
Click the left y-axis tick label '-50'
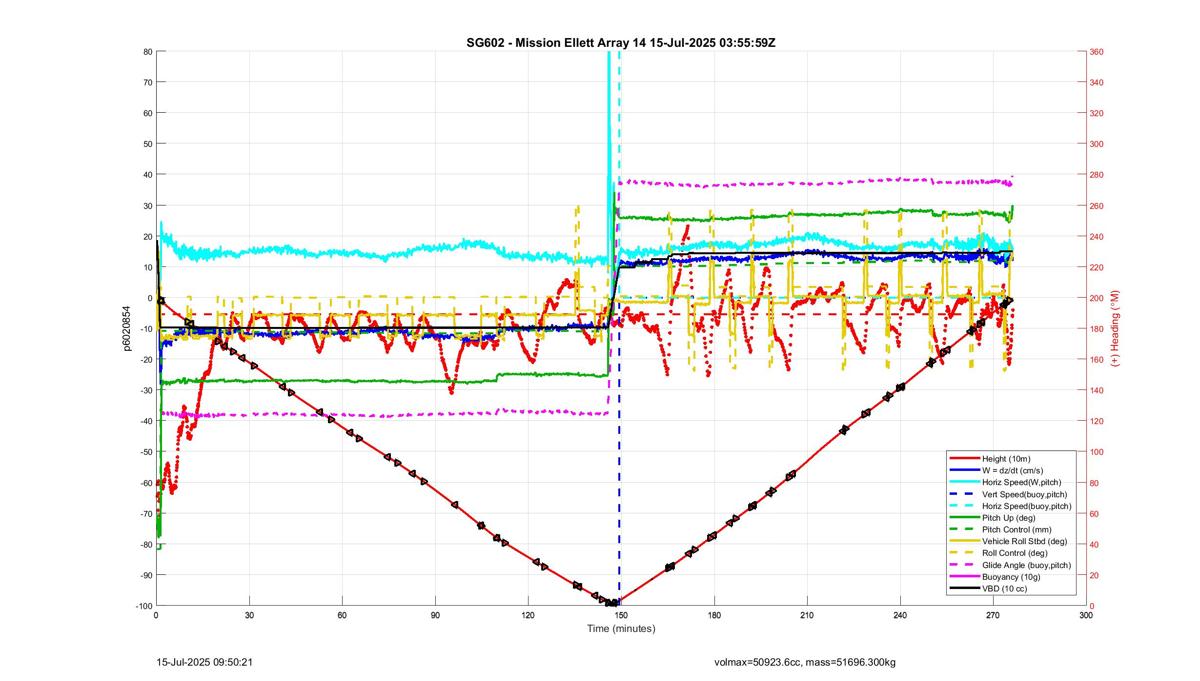pos(144,452)
